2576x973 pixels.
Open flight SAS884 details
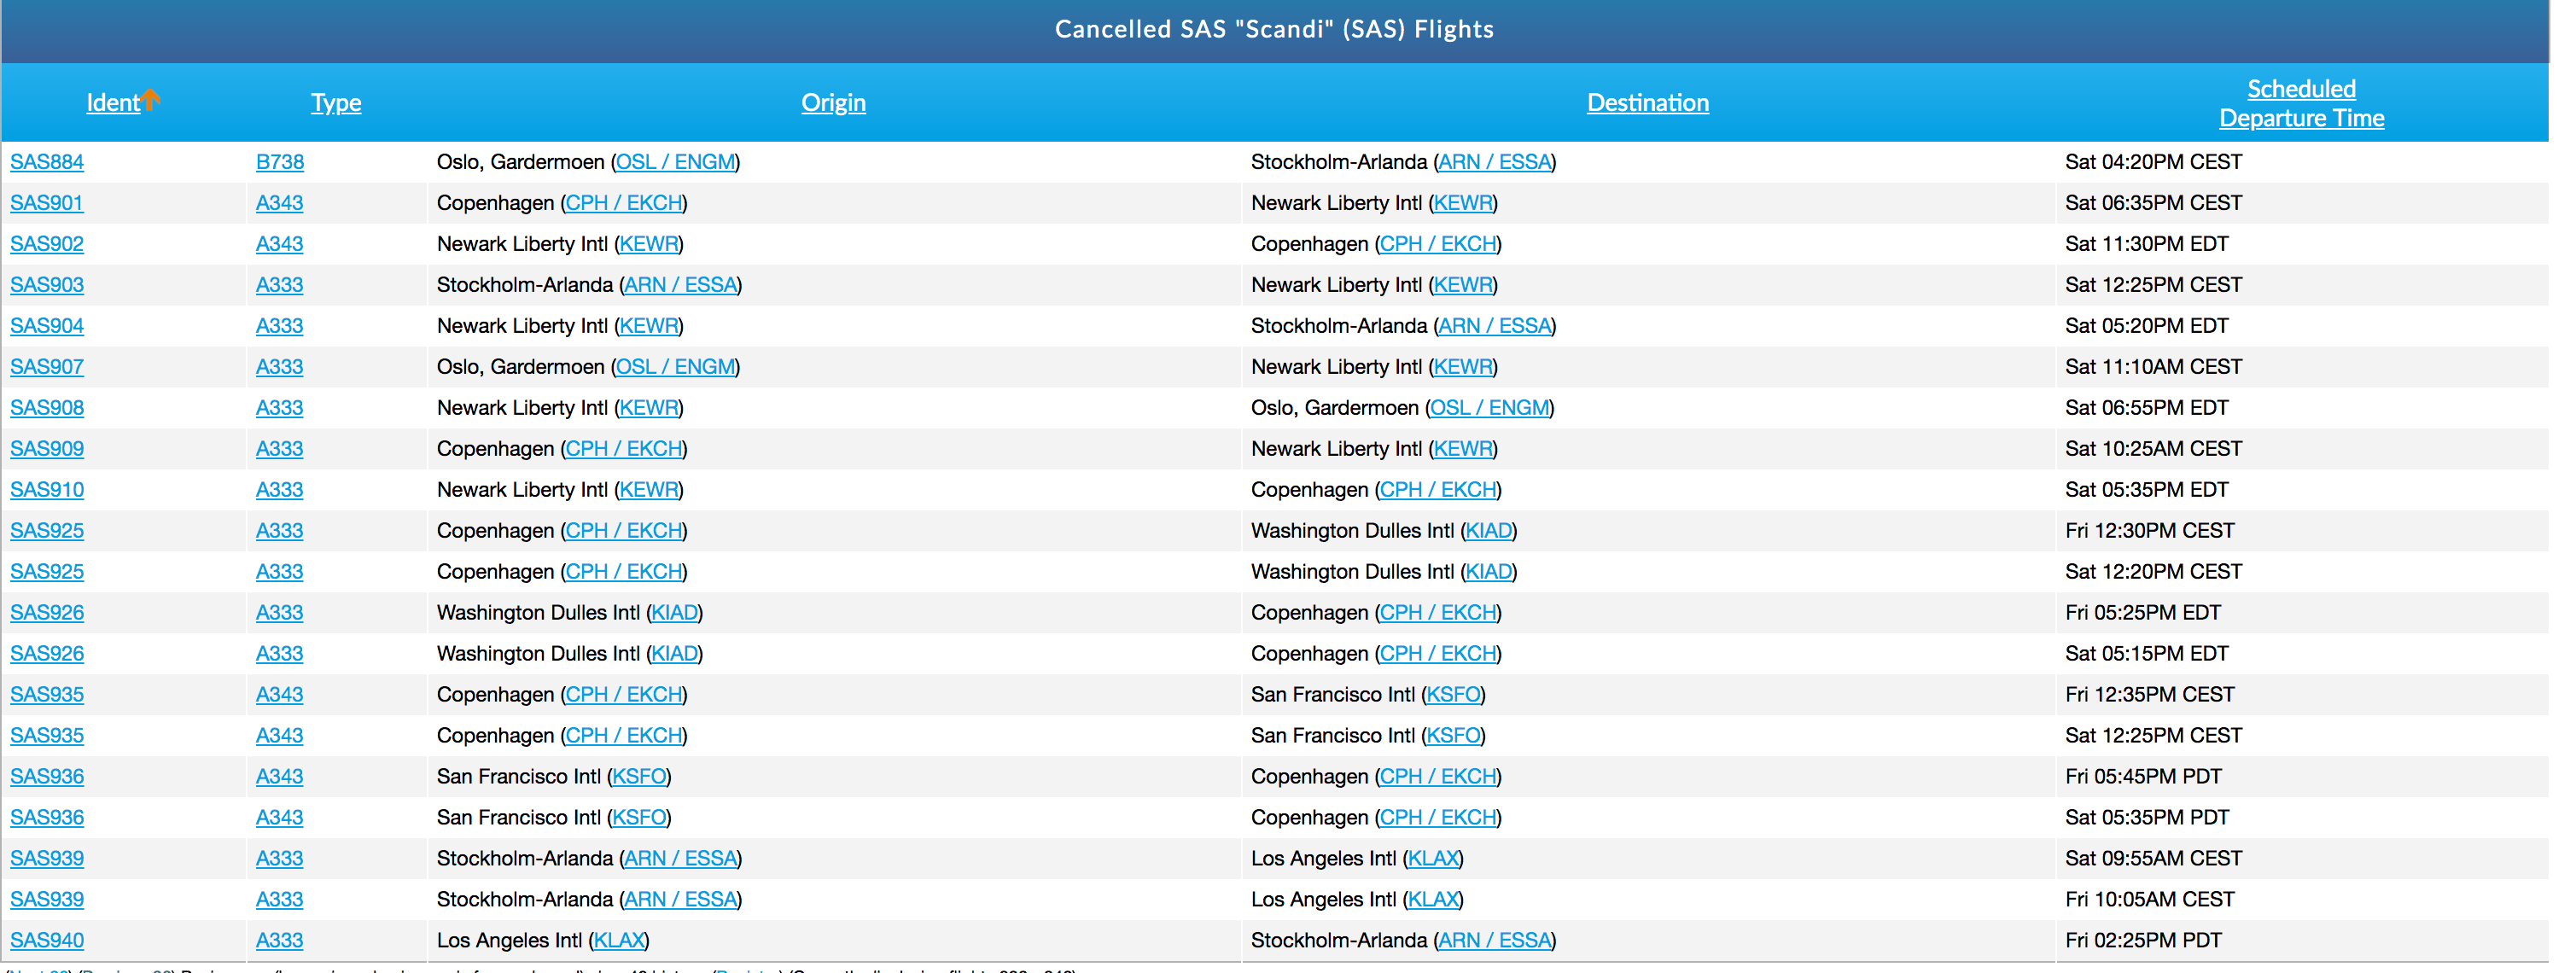click(x=46, y=162)
